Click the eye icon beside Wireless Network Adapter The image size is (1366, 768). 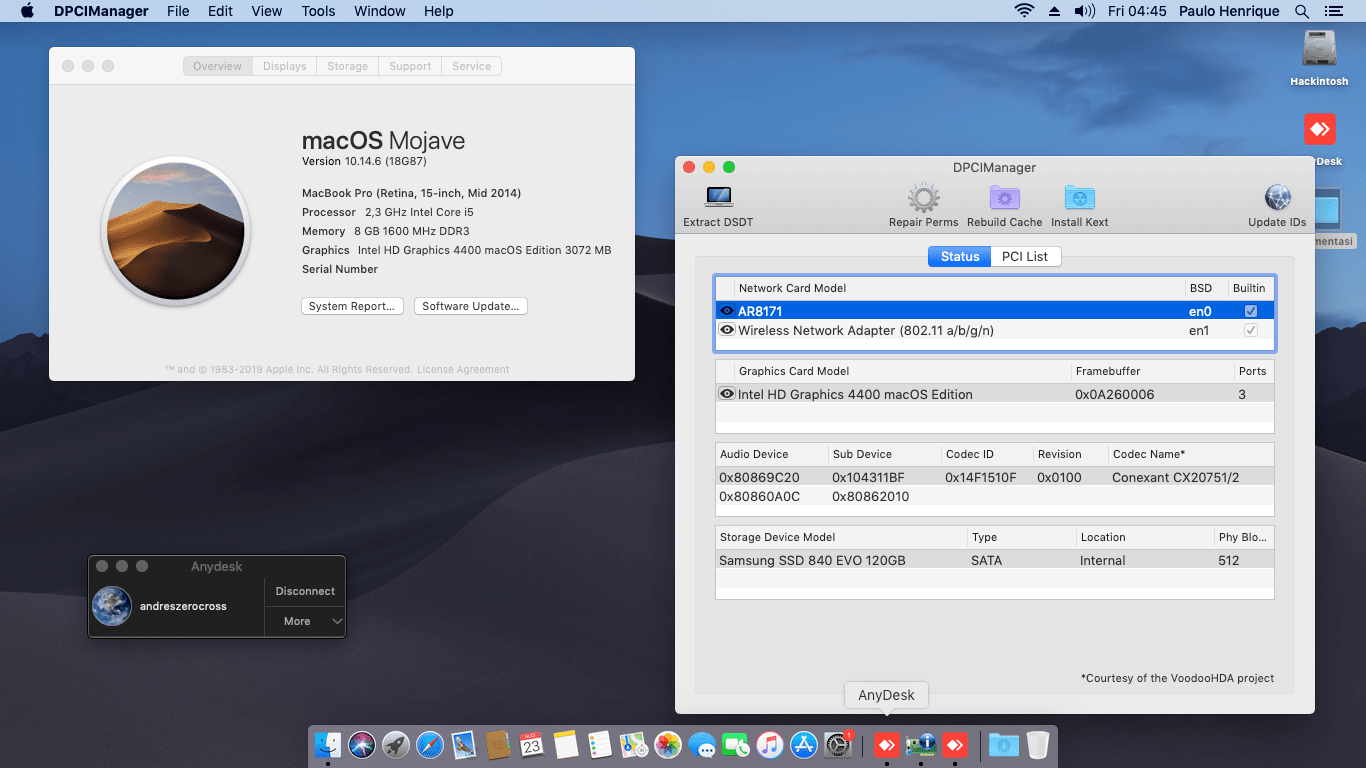[727, 330]
